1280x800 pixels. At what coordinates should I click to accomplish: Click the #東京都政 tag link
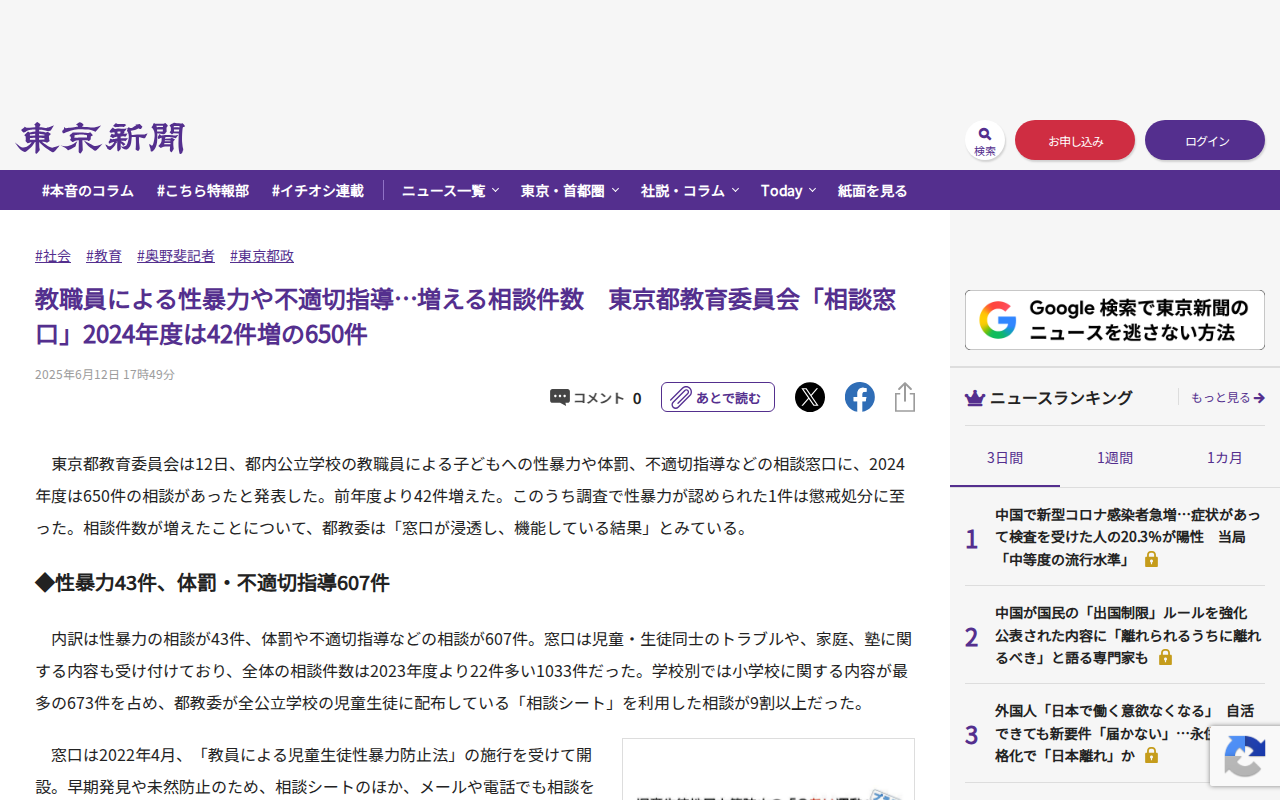tap(262, 256)
